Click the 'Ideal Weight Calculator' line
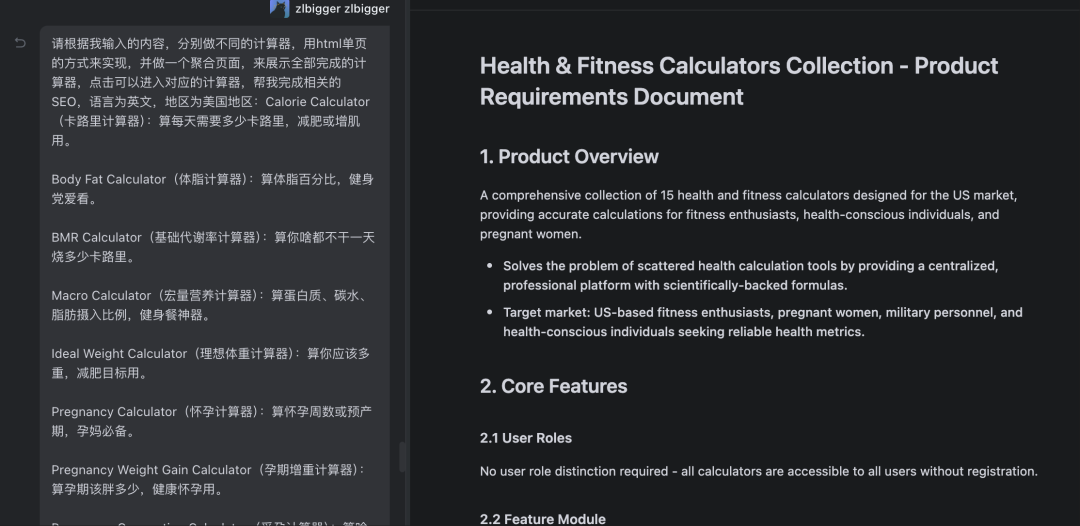 [119, 353]
